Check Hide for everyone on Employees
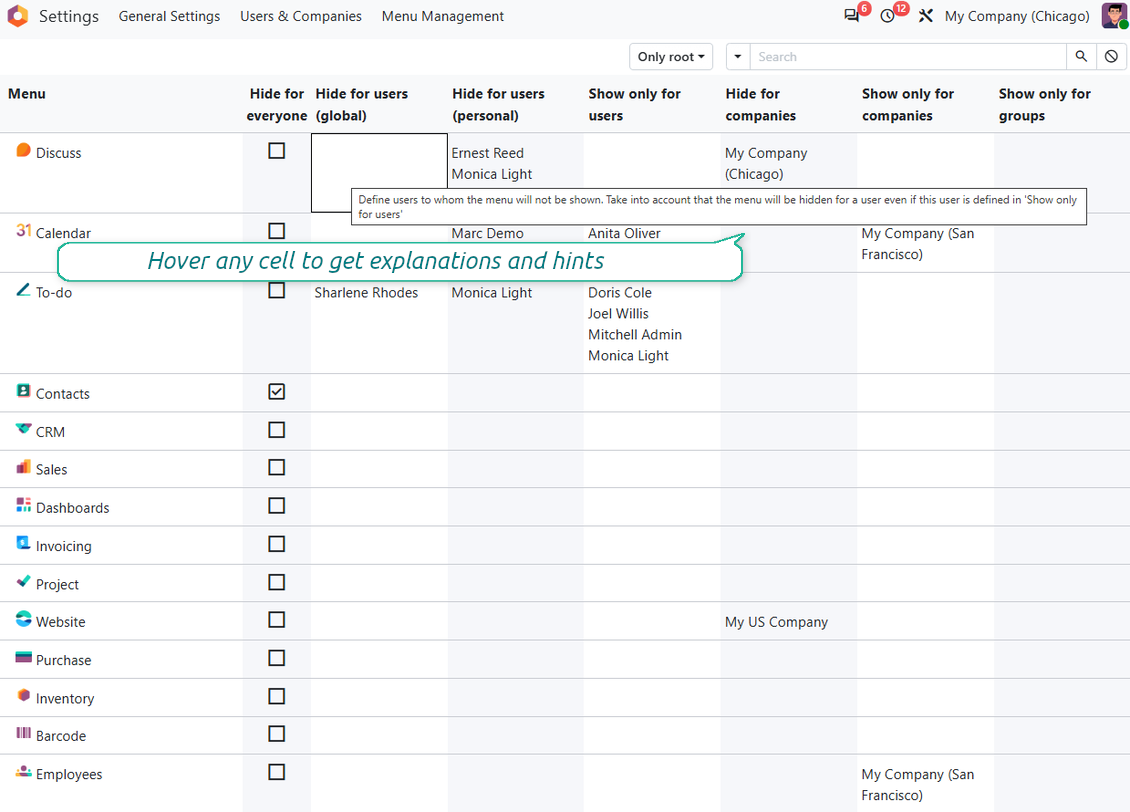Viewport: 1130px width, 812px height. pos(277,772)
